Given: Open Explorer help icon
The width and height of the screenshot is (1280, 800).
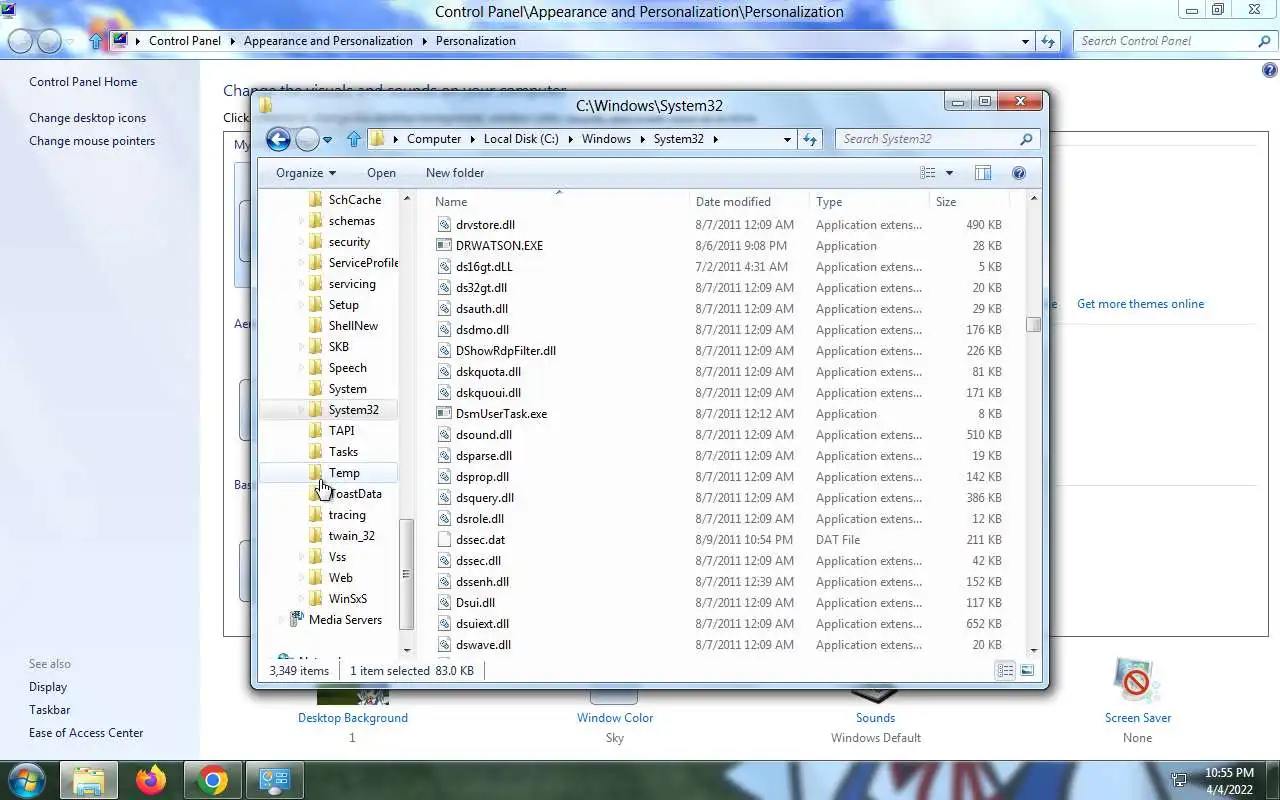Looking at the screenshot, I should (x=1019, y=173).
